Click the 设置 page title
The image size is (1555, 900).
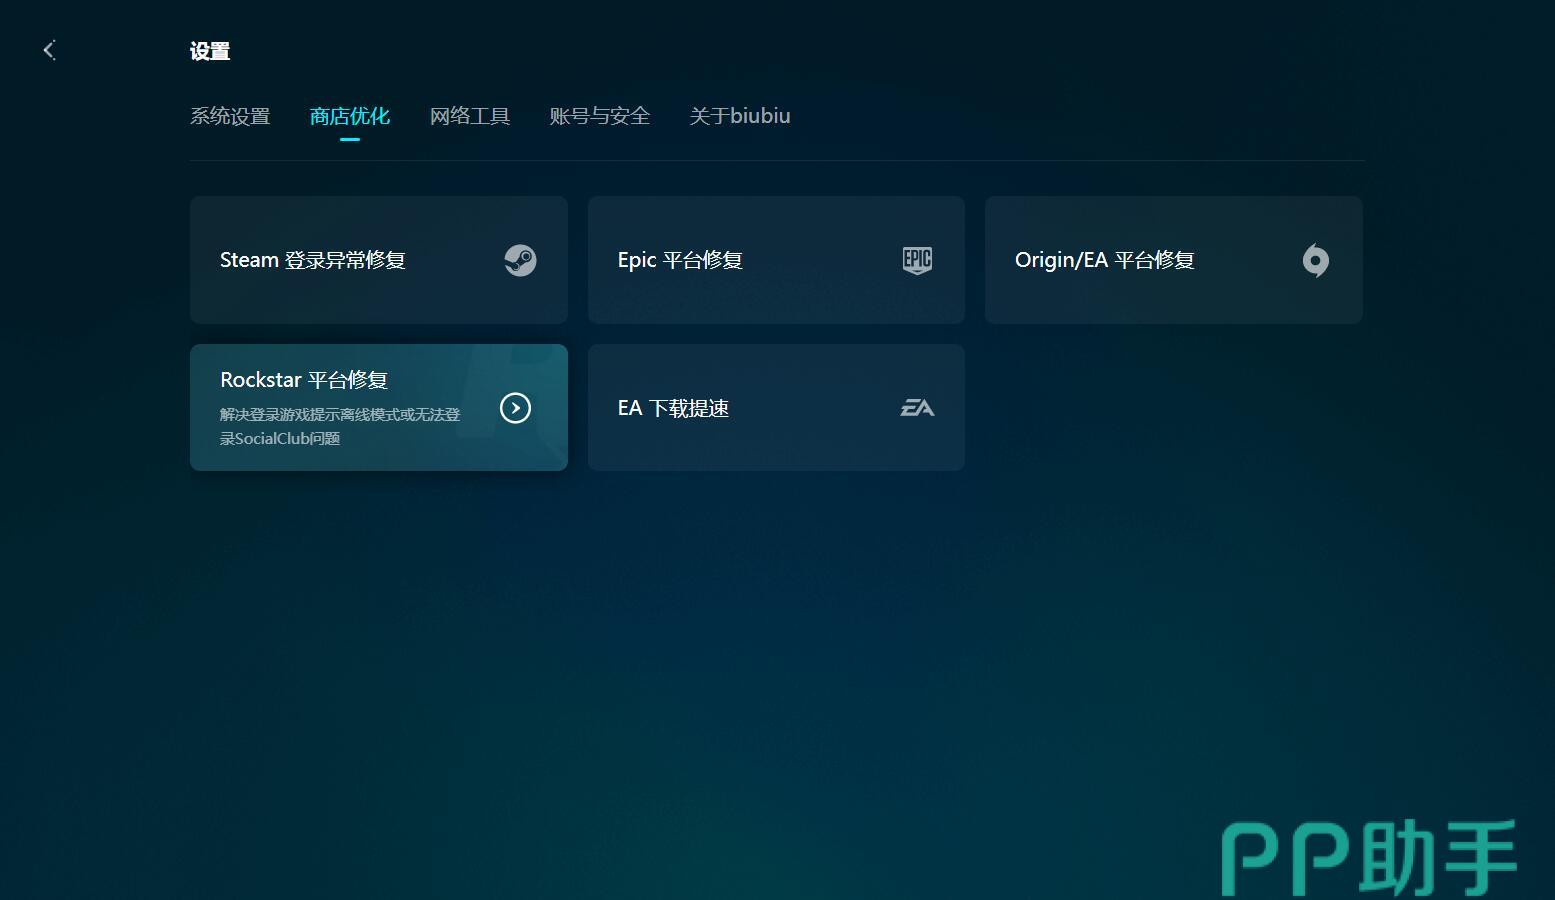pos(210,51)
